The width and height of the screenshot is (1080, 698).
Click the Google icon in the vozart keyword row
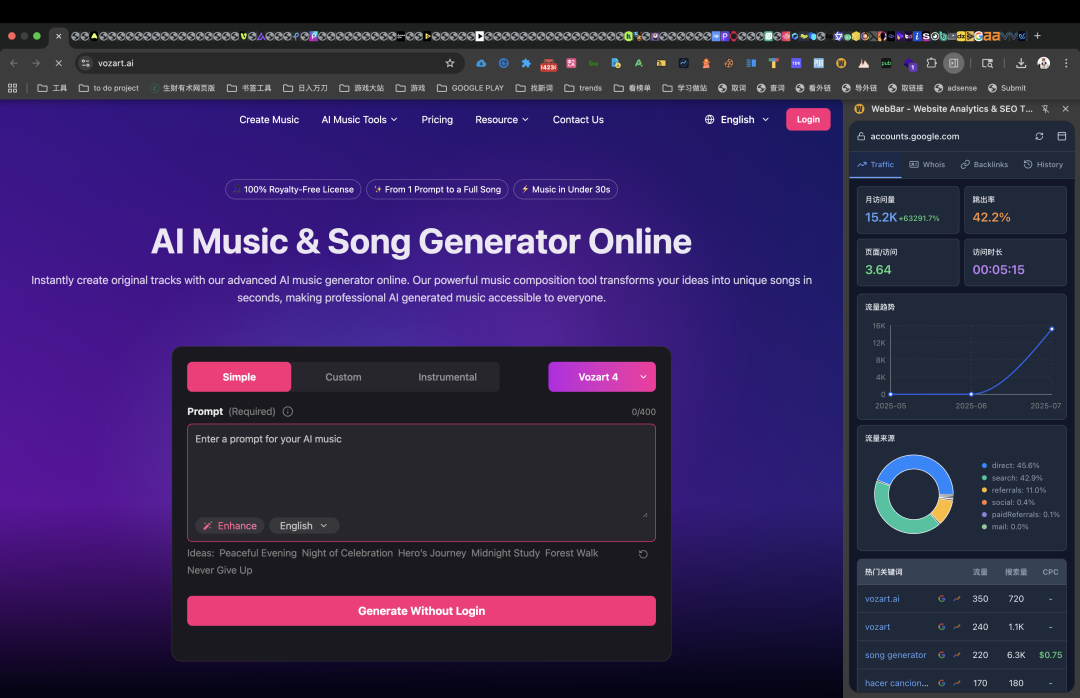tap(942, 627)
